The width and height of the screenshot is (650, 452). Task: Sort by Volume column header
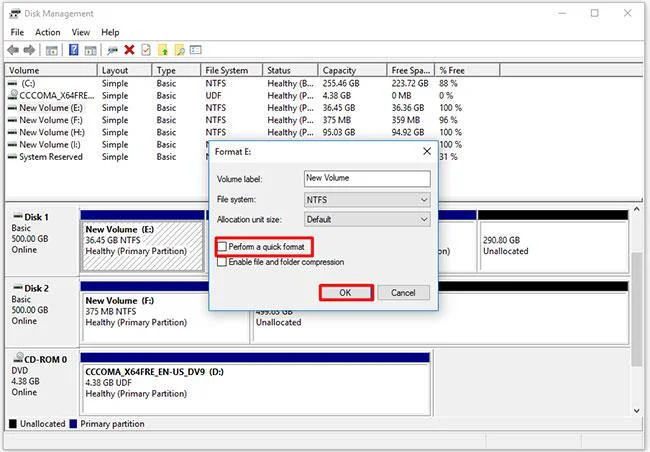[x=51, y=70]
